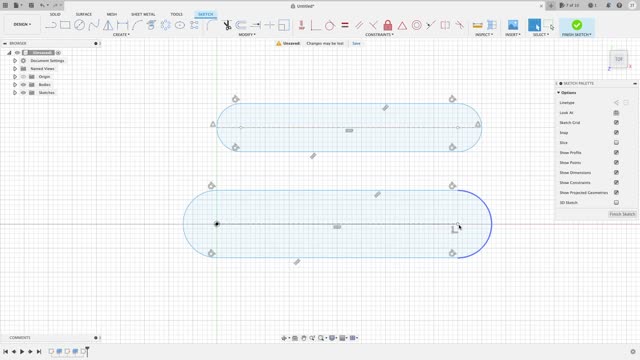Toggle the Snap checkbox
The height and width of the screenshot is (360, 640).
616,132
